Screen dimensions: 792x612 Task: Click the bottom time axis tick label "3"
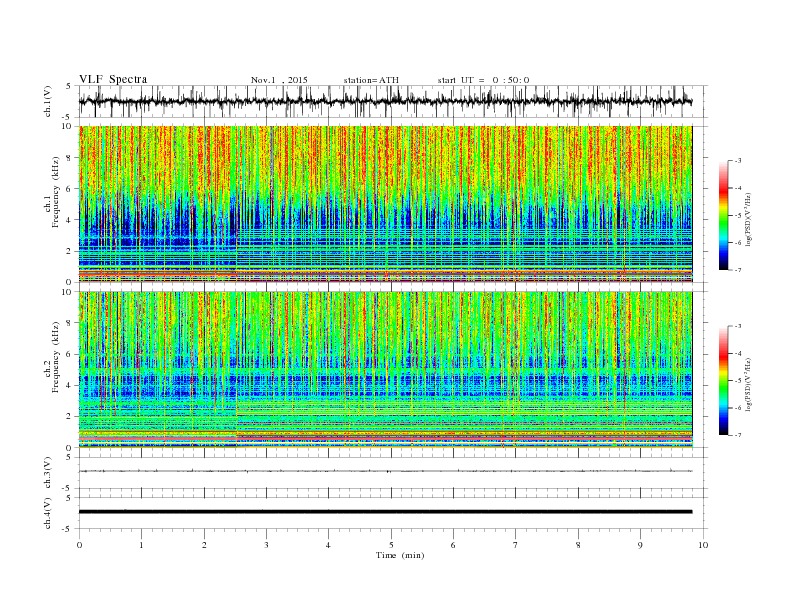[x=266, y=545]
